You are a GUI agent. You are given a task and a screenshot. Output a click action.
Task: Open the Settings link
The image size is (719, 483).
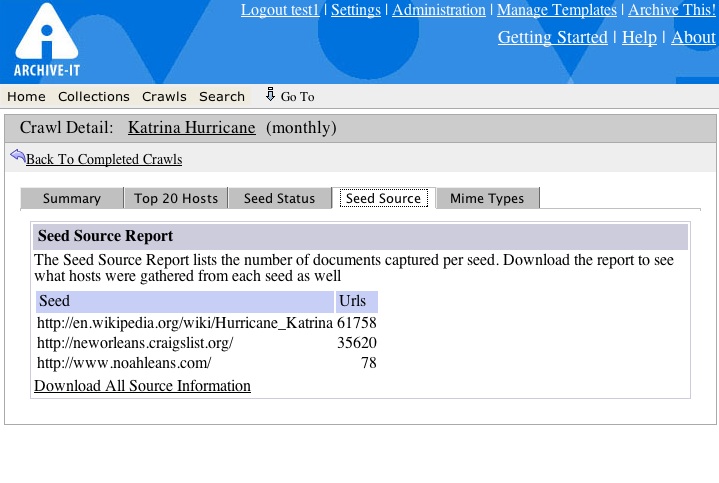click(x=356, y=10)
